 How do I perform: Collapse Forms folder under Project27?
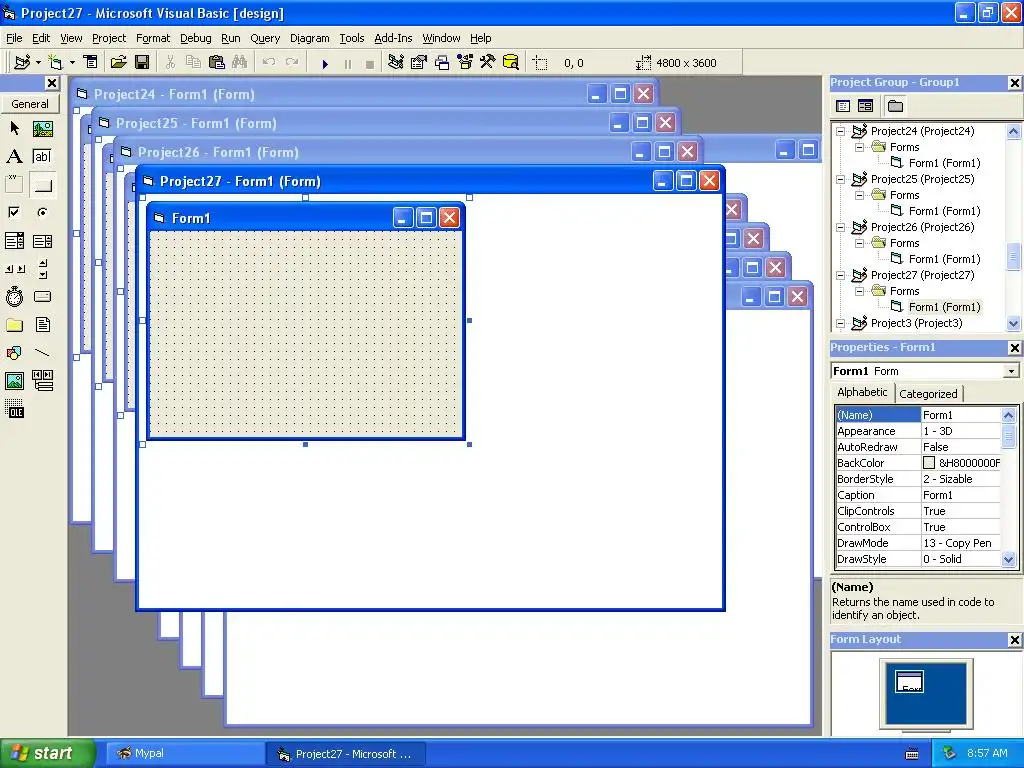tap(860, 291)
